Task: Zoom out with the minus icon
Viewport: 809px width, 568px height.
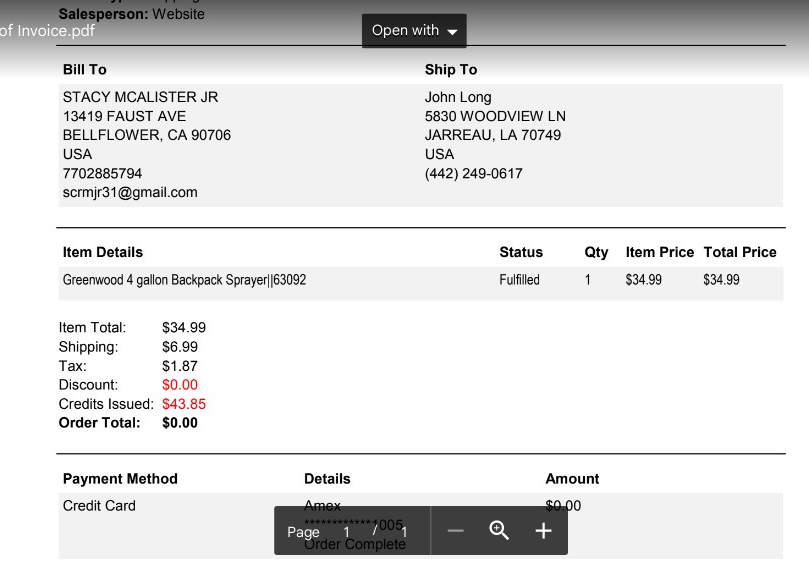Action: click(455, 531)
